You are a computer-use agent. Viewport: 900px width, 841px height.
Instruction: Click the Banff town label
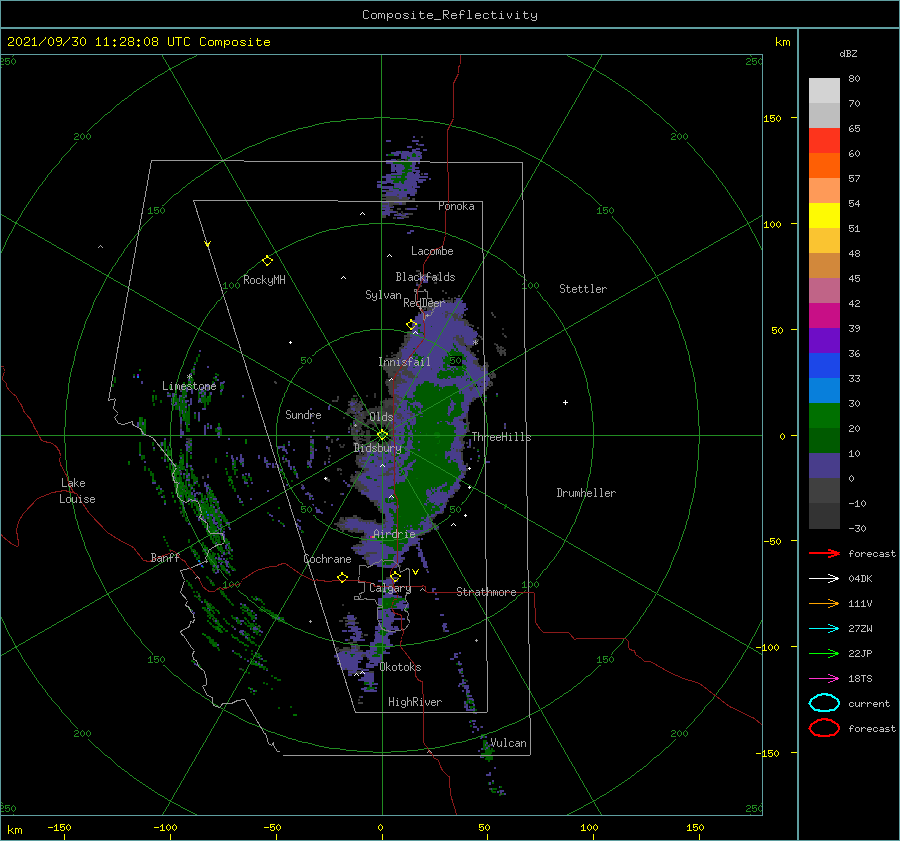(165, 557)
